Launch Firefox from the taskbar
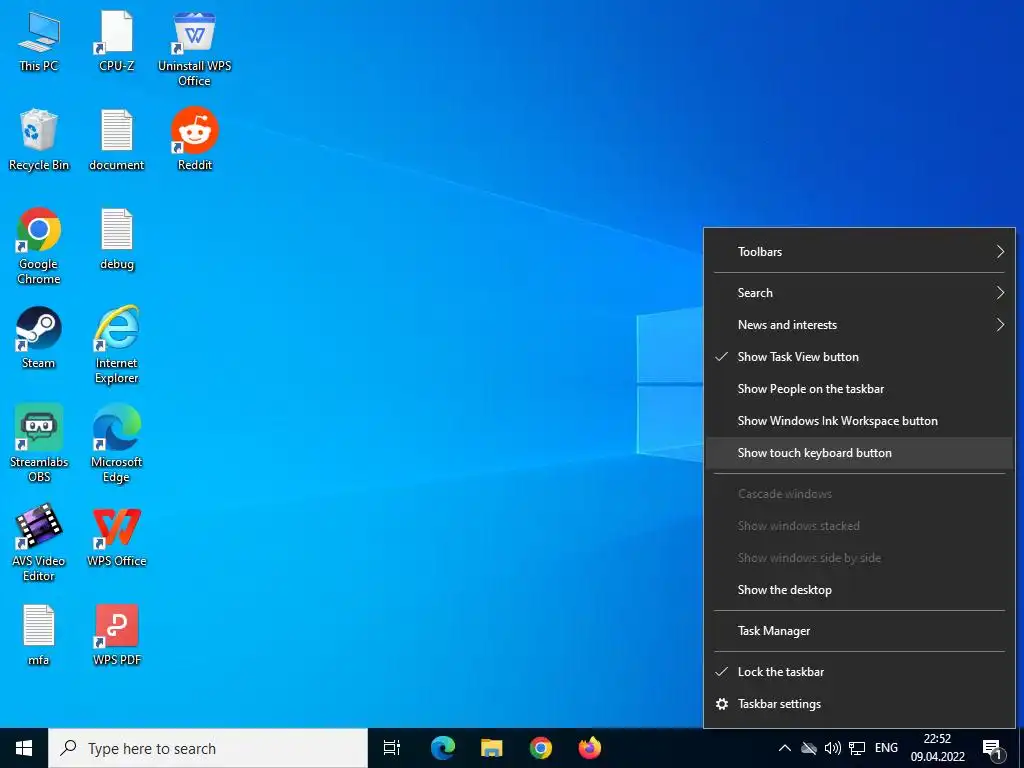This screenshot has height=768, width=1024. (590, 748)
